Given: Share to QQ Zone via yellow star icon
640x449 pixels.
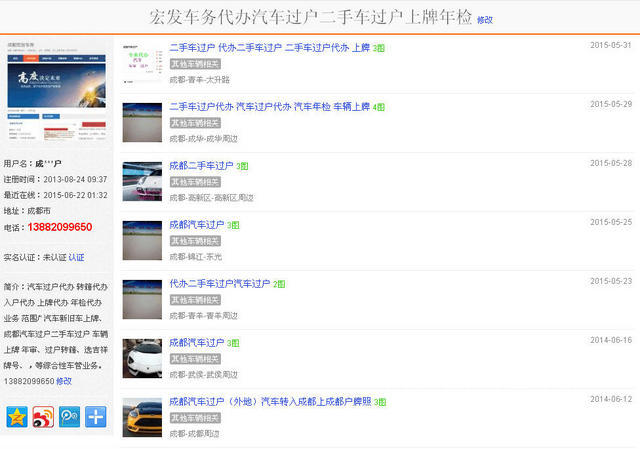Looking at the screenshot, I should 17,417.
